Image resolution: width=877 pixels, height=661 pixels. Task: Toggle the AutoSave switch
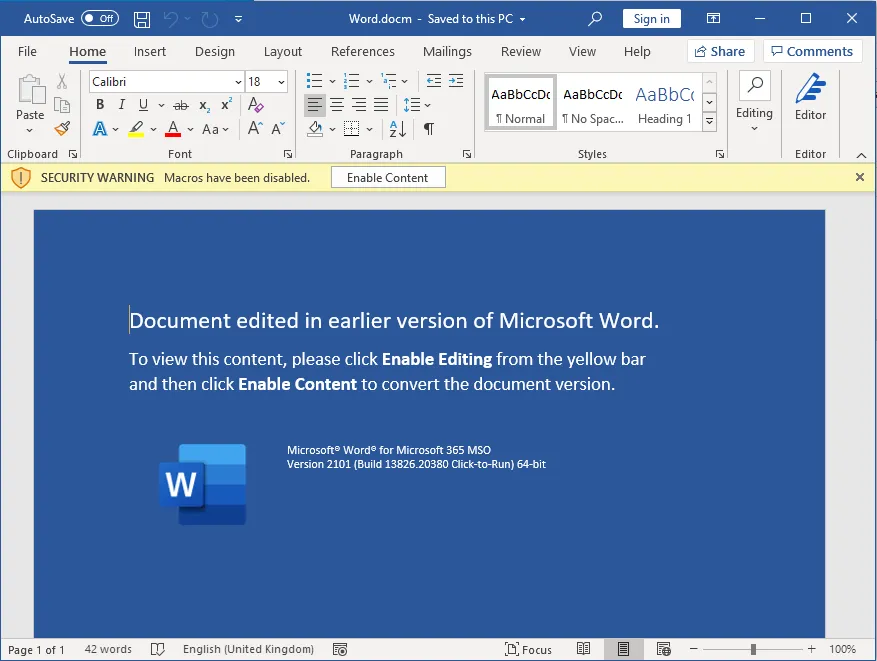100,19
